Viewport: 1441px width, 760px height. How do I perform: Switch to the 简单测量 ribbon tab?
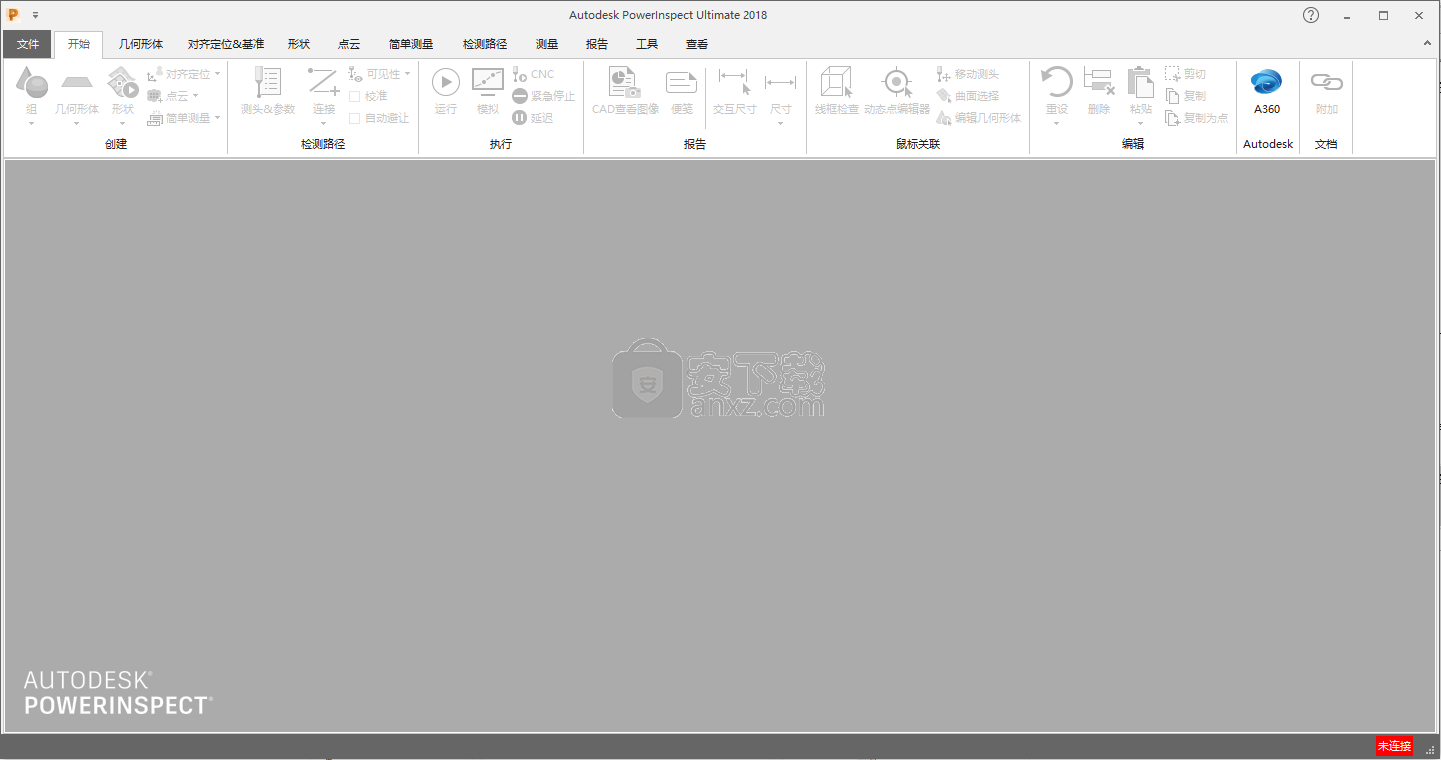(411, 44)
